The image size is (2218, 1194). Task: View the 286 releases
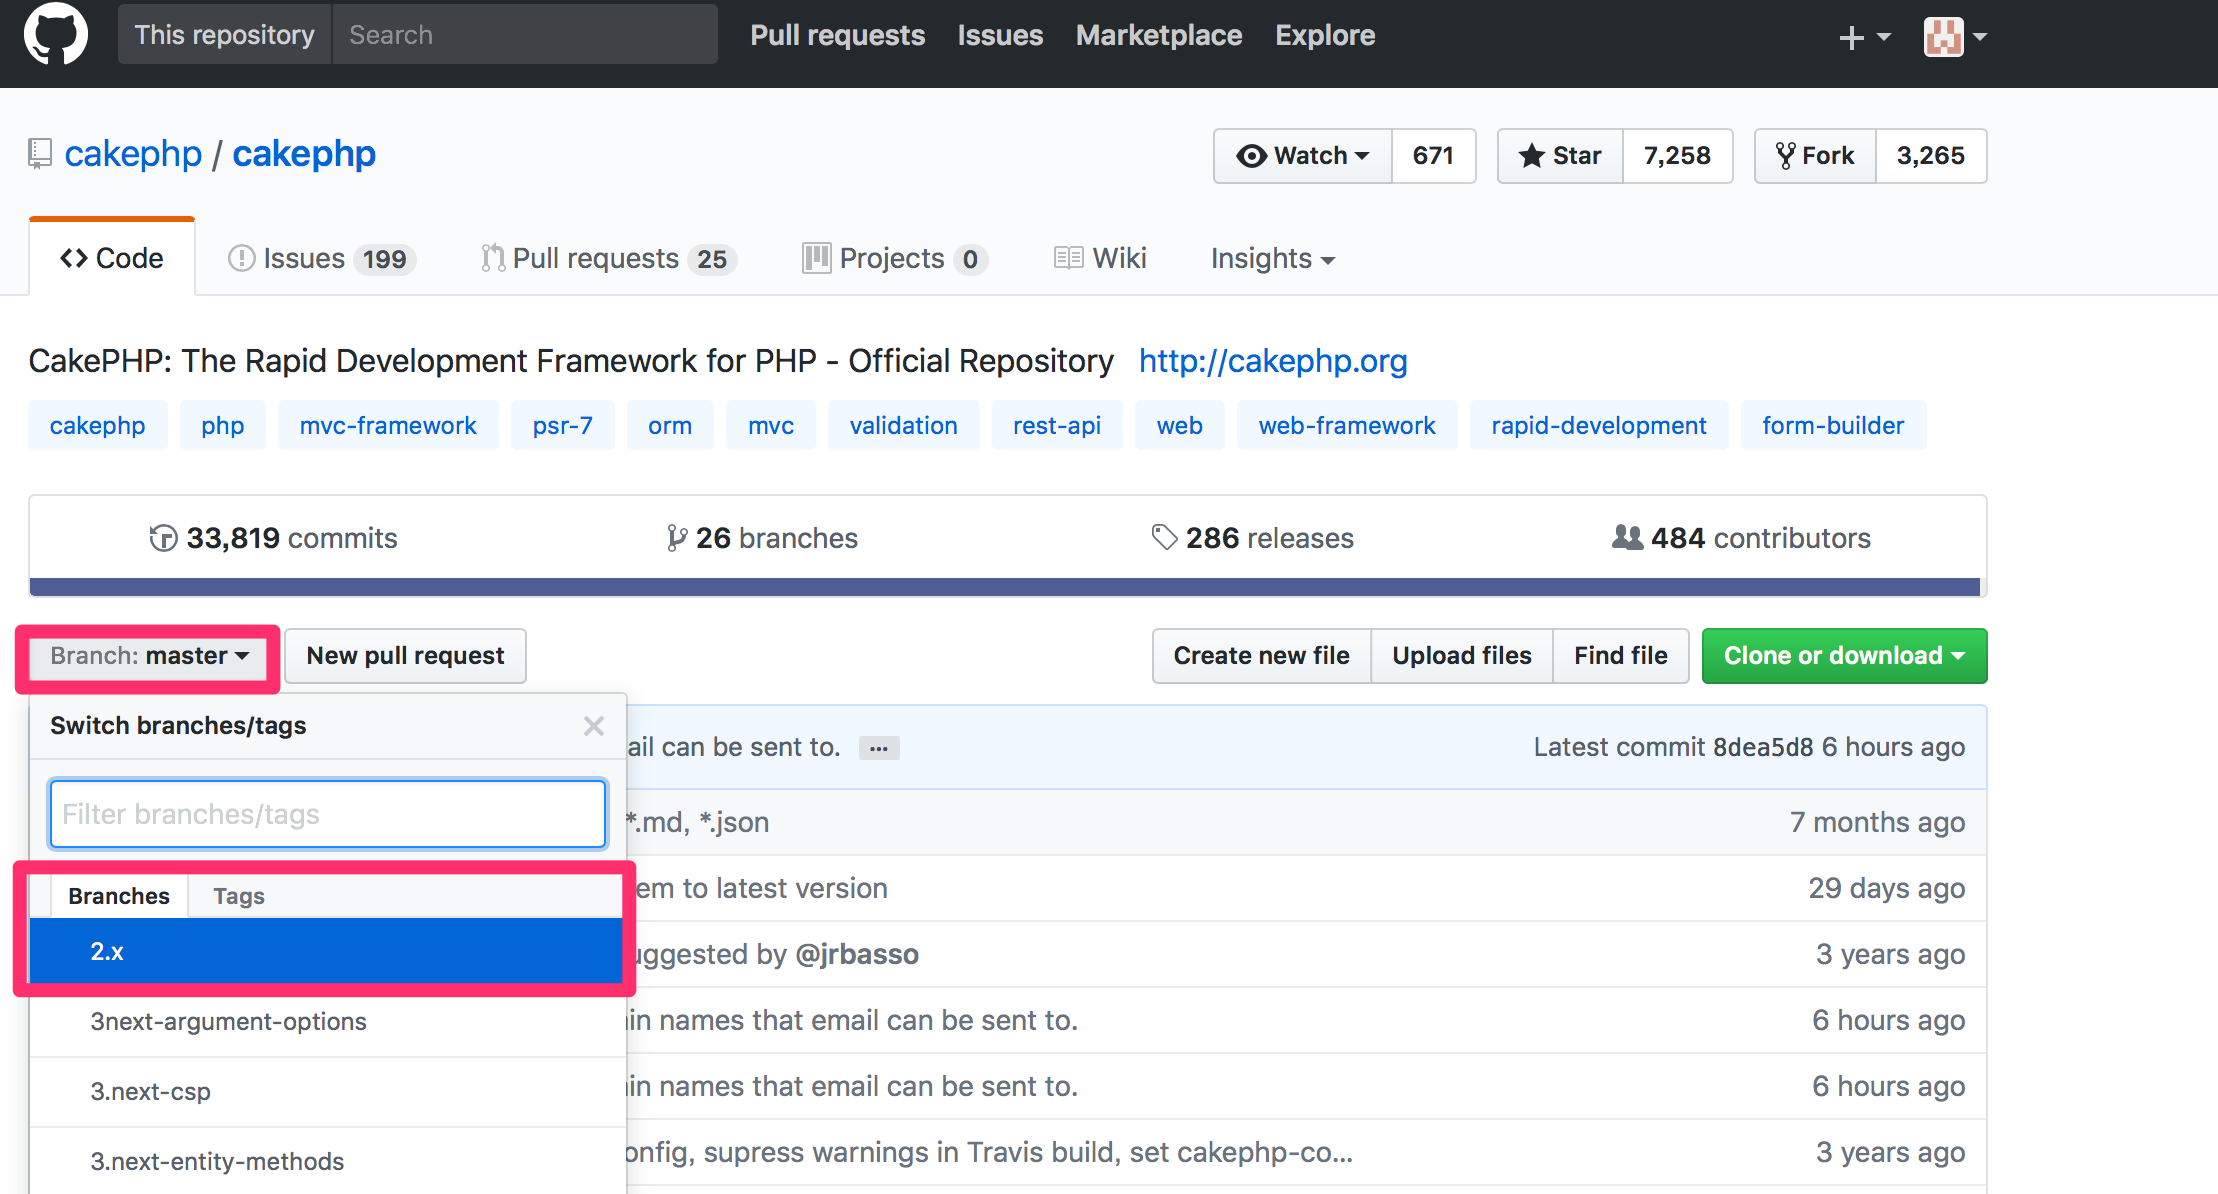click(x=1252, y=538)
